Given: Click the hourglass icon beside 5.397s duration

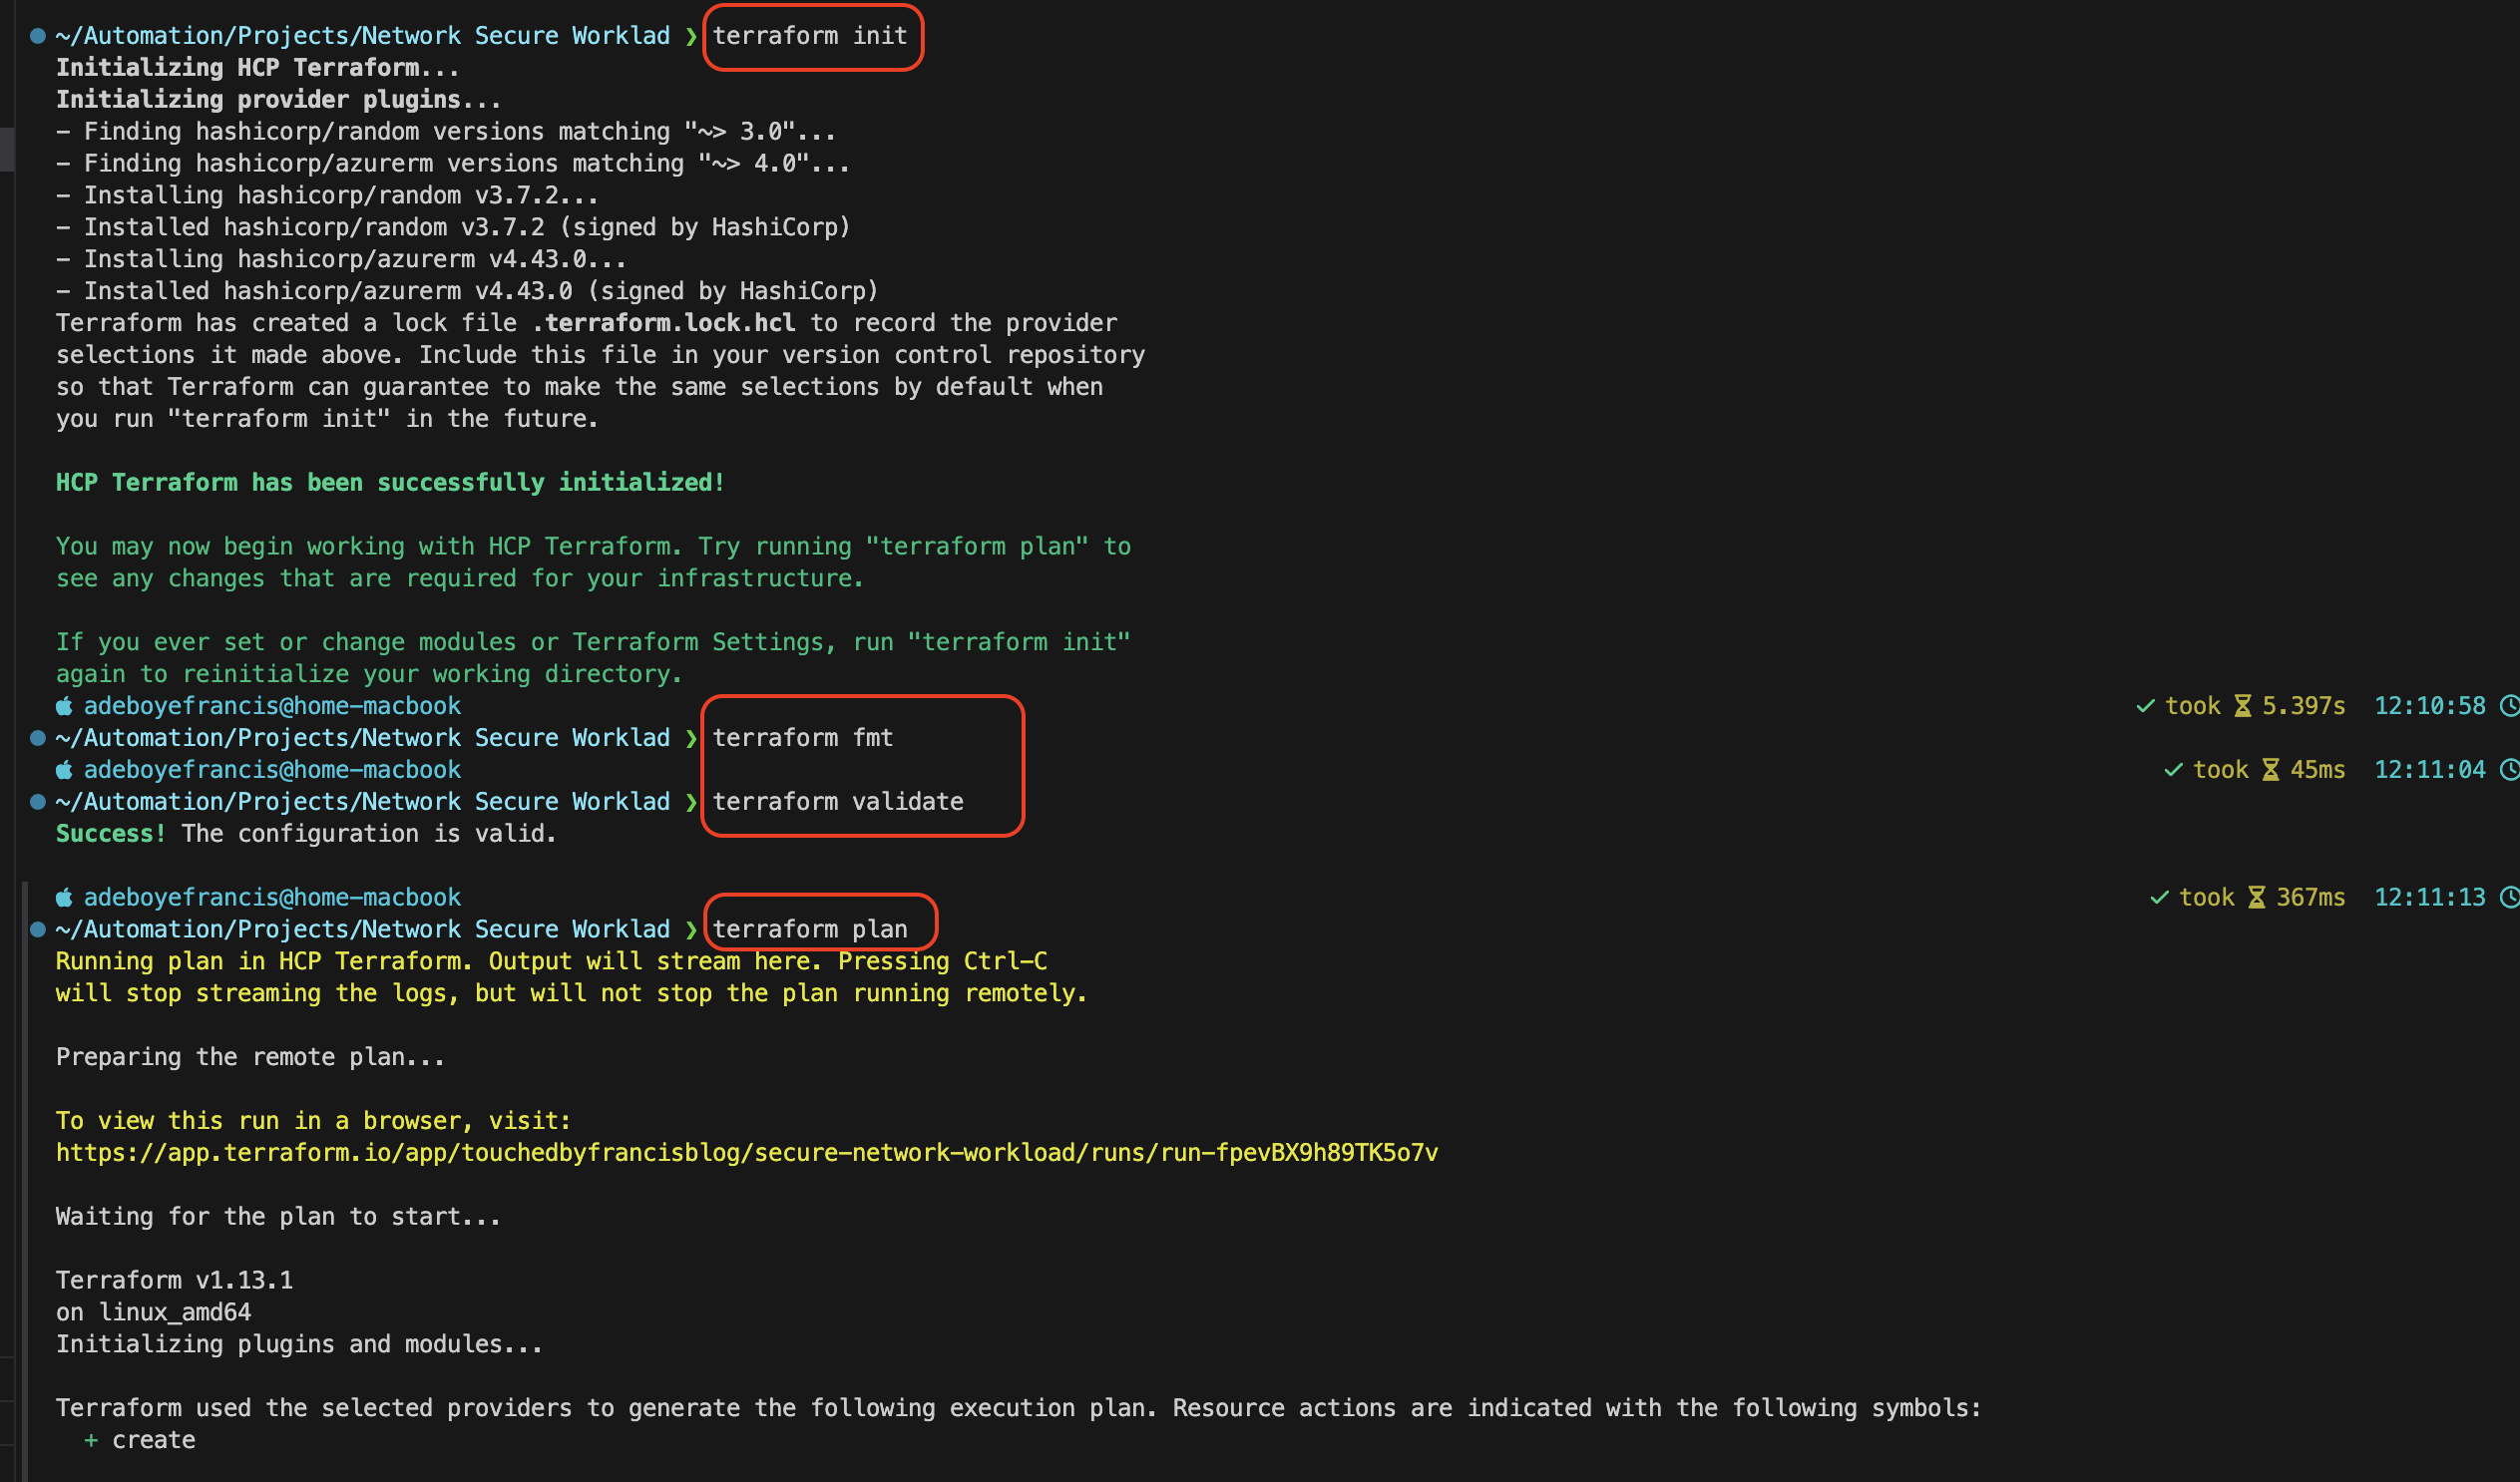Looking at the screenshot, I should point(2243,705).
